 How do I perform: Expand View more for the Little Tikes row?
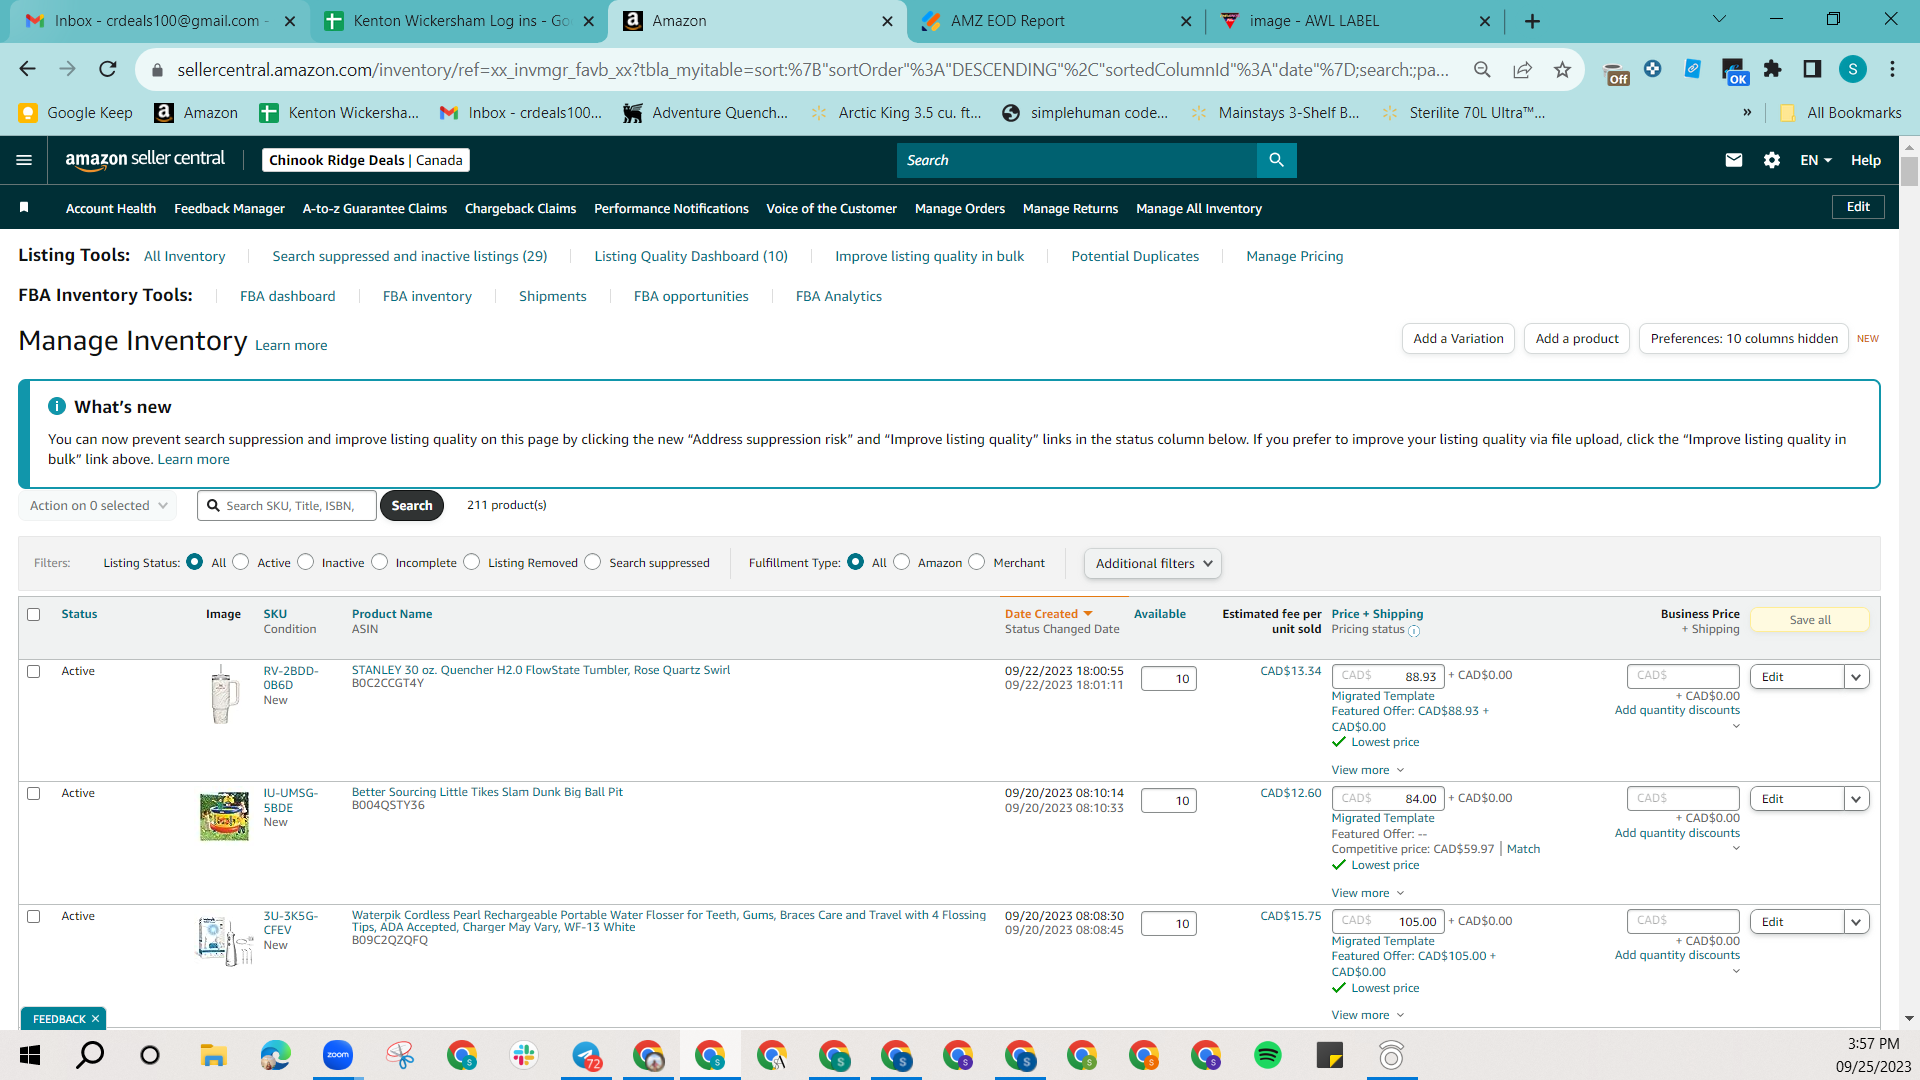pos(1367,893)
